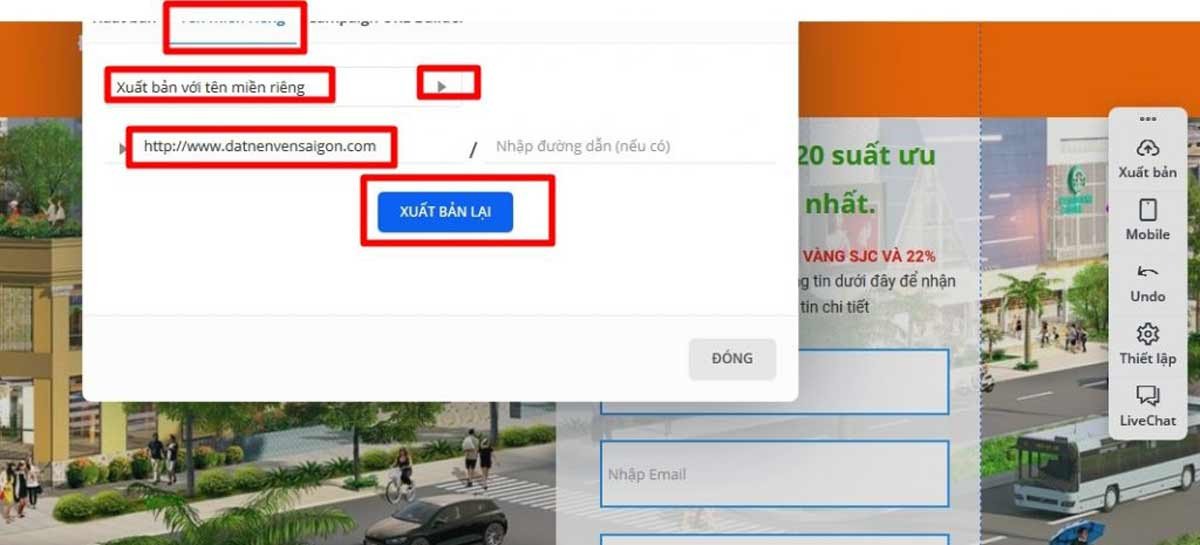Click the Undo arrow in side toolbar
Screen dimensions: 1200x545
(1148, 272)
